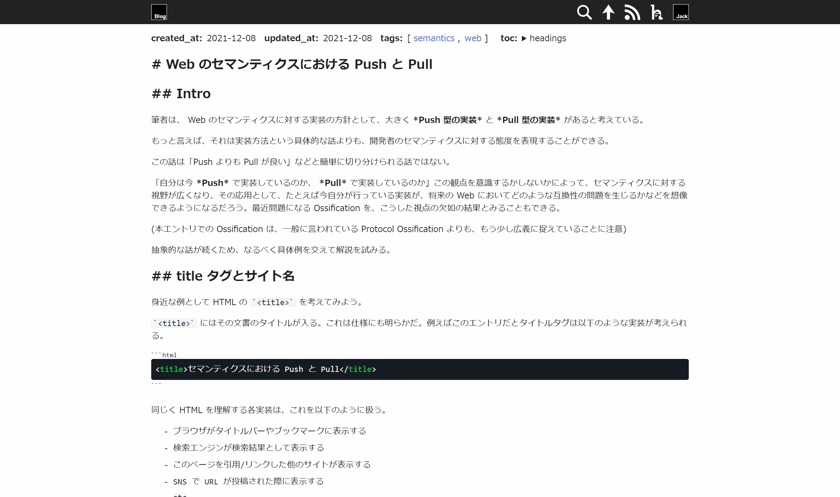Click the up-arrow back-to-top icon
The height and width of the screenshot is (497, 840).
click(x=608, y=12)
